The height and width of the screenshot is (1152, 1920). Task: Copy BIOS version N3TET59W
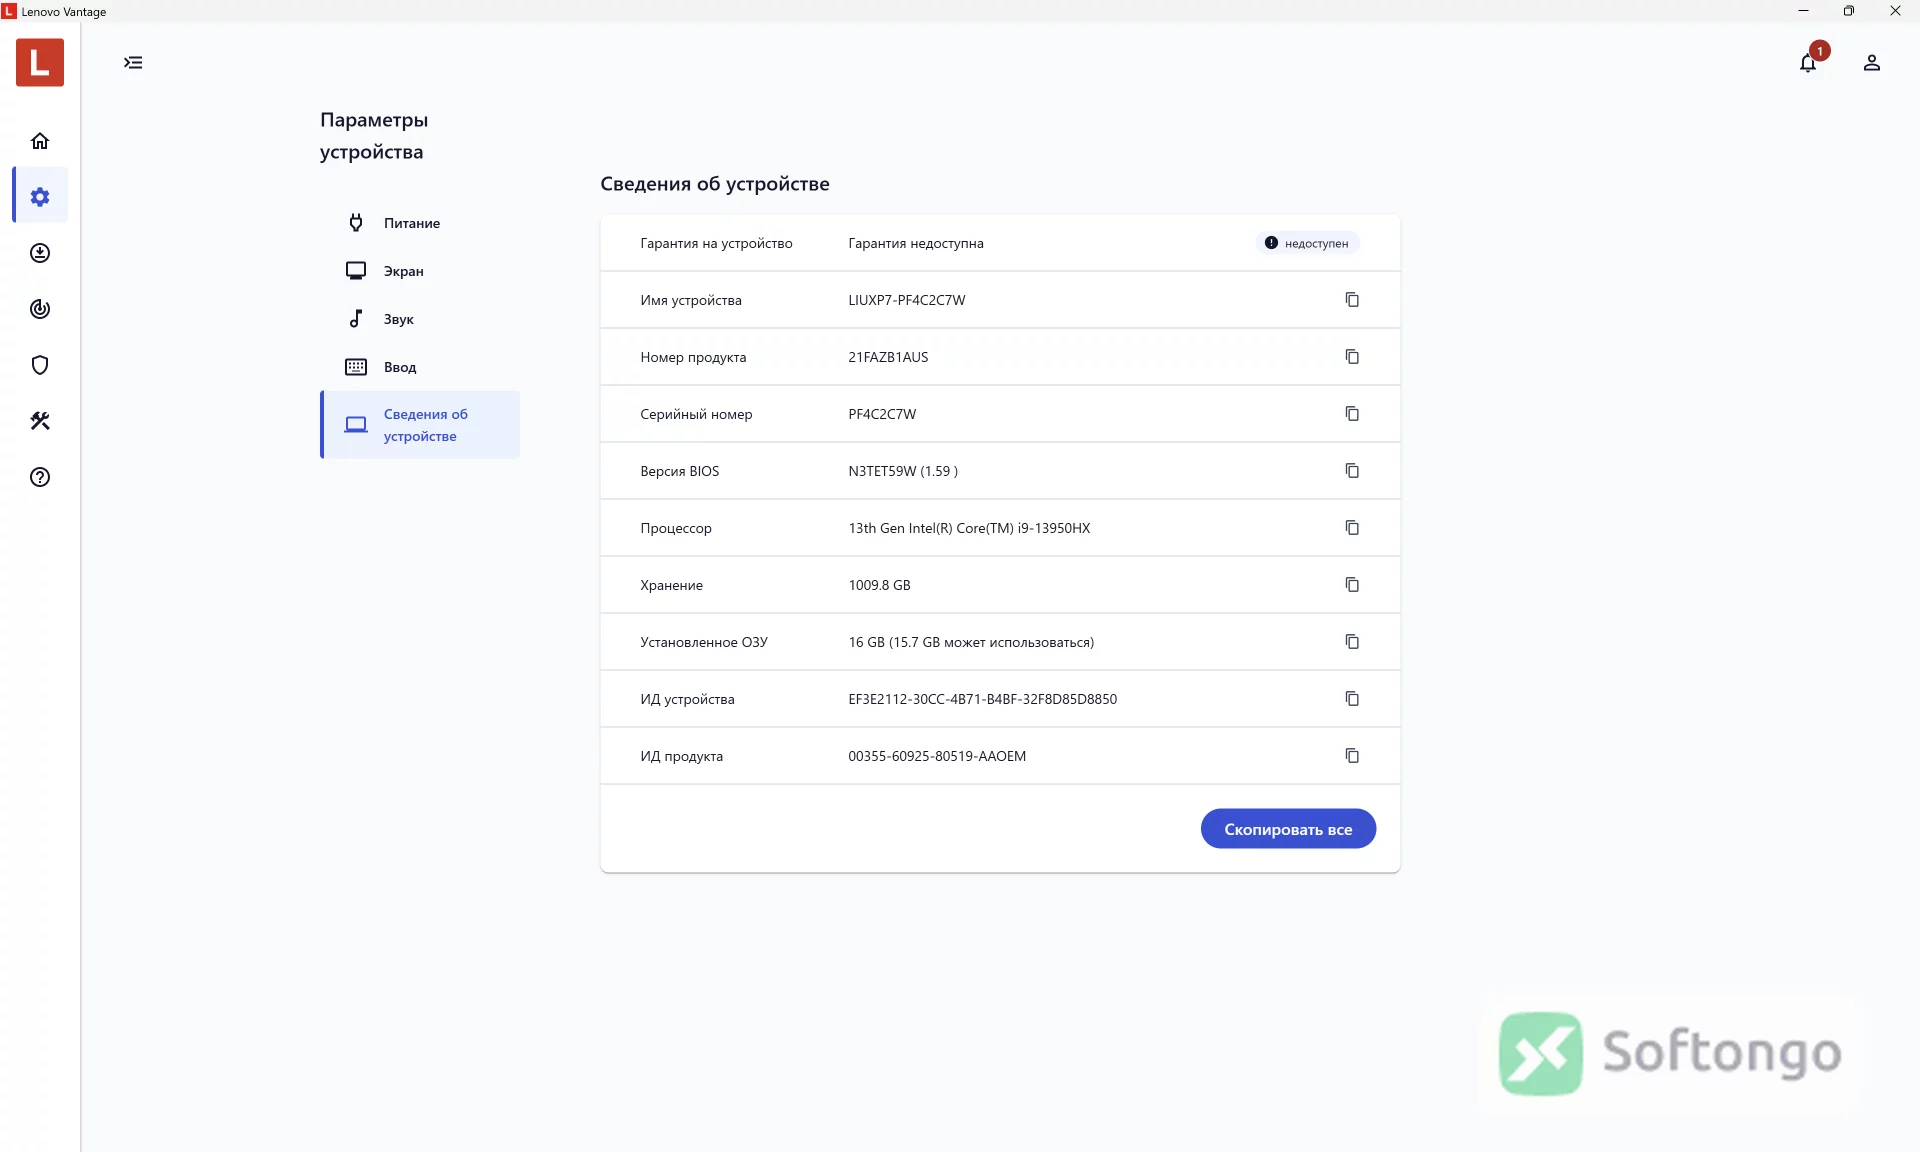[x=1352, y=471]
